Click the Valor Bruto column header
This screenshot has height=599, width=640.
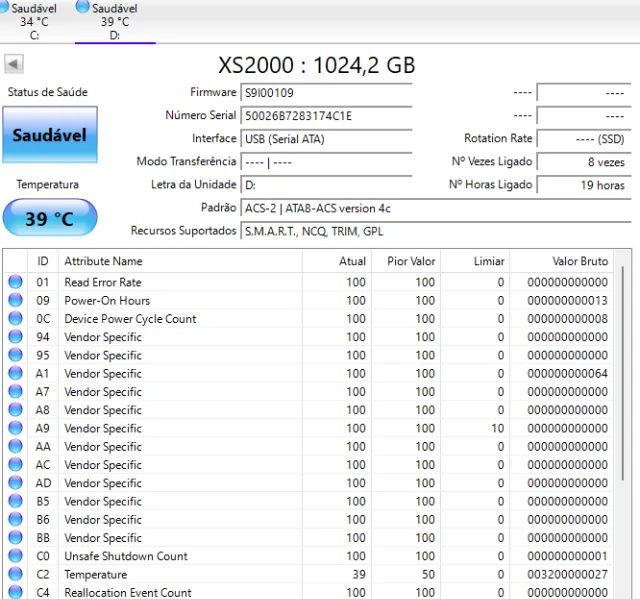pyautogui.click(x=561, y=261)
